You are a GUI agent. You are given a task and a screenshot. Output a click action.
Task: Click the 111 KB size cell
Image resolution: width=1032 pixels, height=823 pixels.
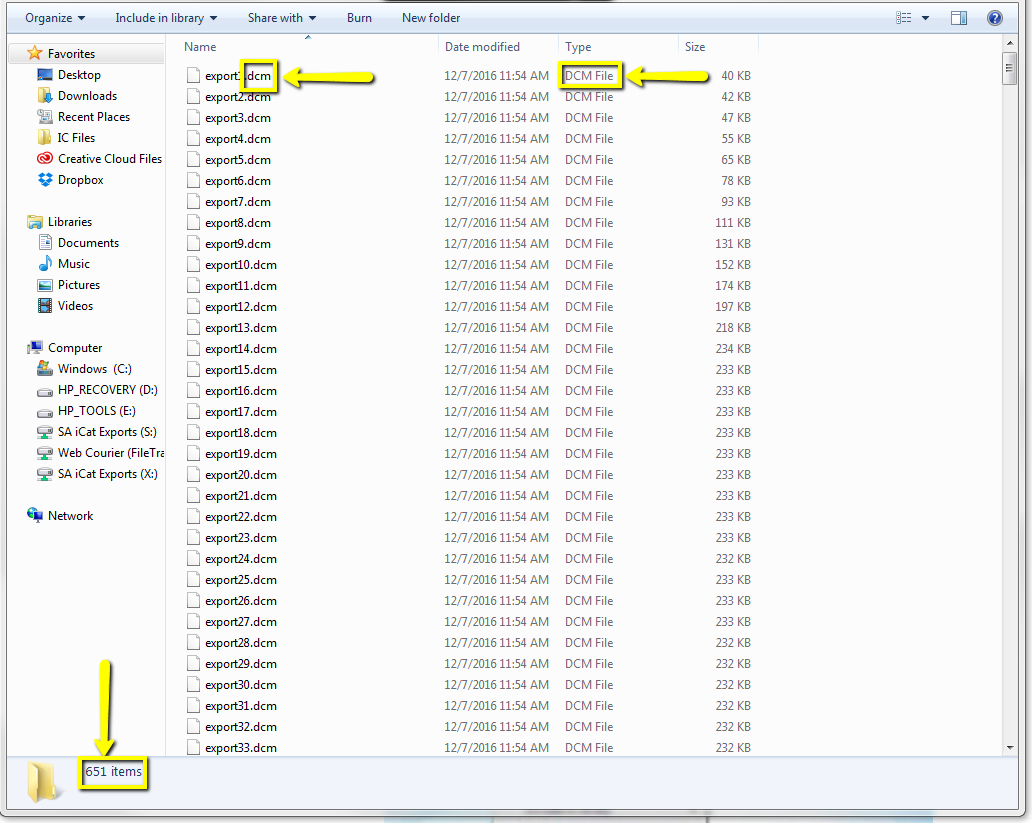pos(733,223)
